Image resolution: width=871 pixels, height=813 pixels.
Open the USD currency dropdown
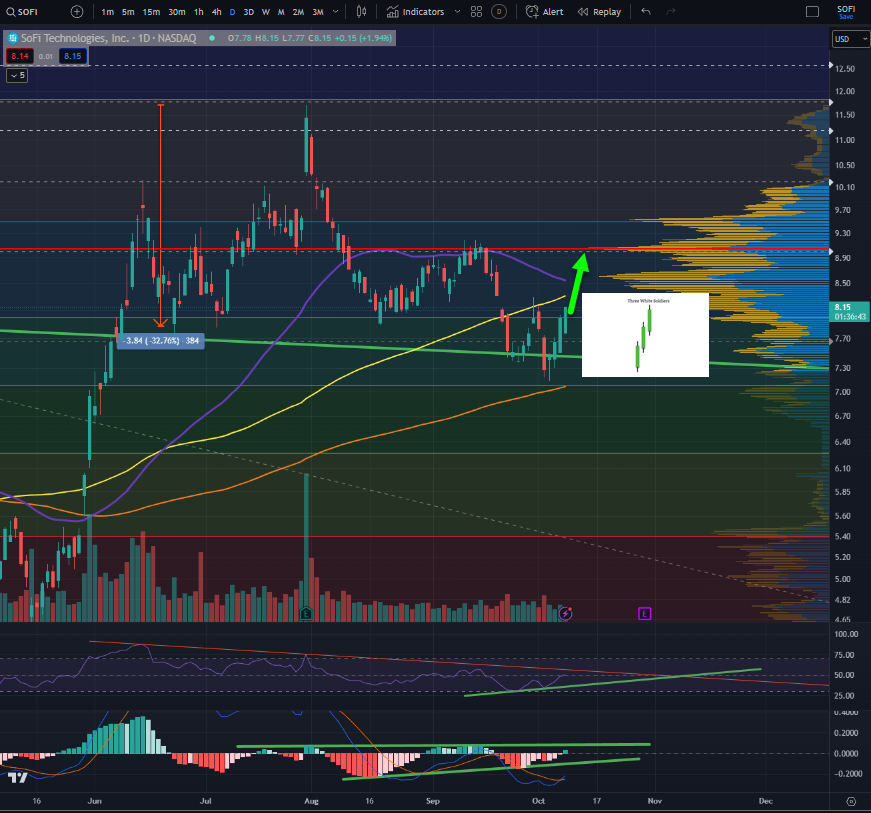click(x=851, y=39)
